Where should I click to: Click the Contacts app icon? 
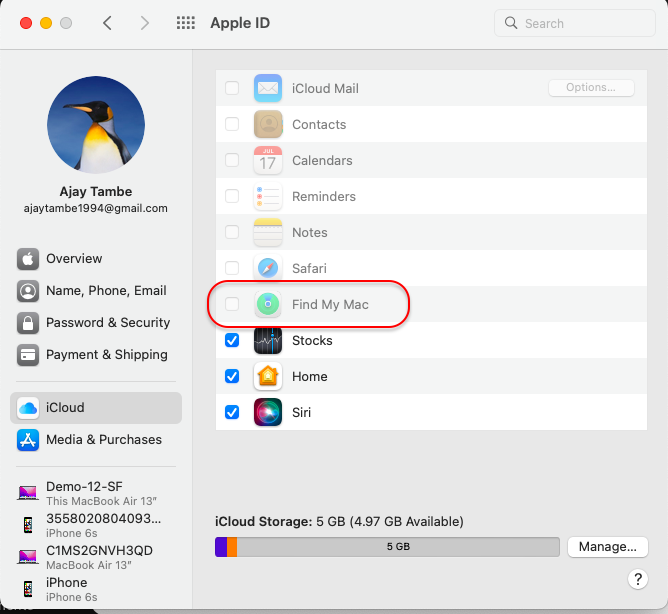click(x=268, y=124)
